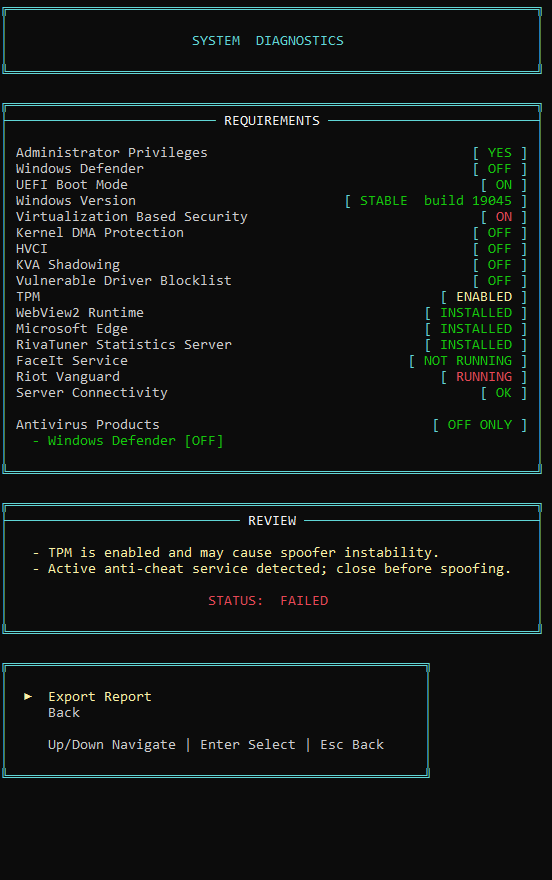Click the arrow cursor beside Export Report
Viewport: 552px width, 880px height.
[x=28, y=696]
